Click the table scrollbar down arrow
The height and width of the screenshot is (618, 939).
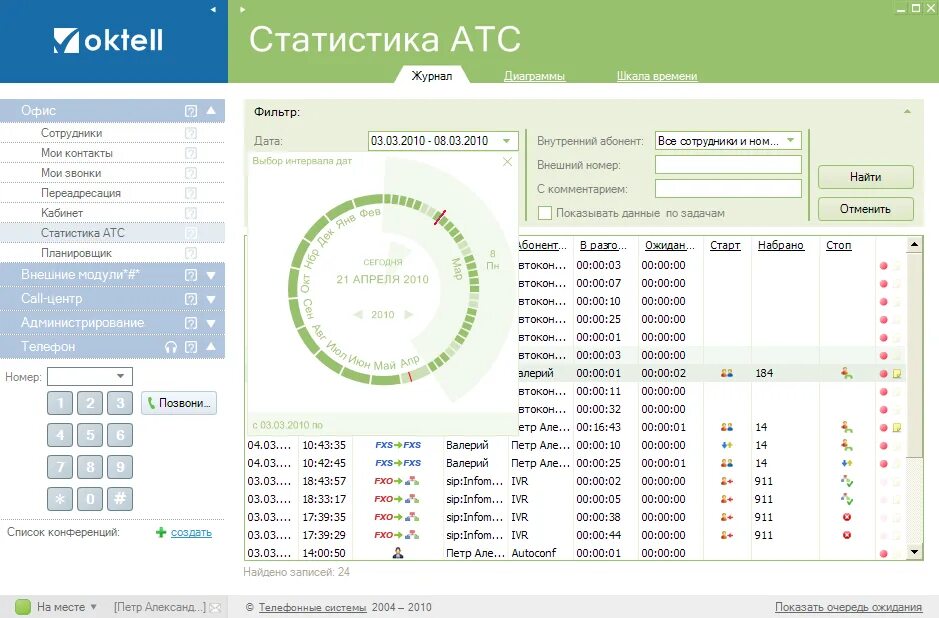[x=914, y=552]
